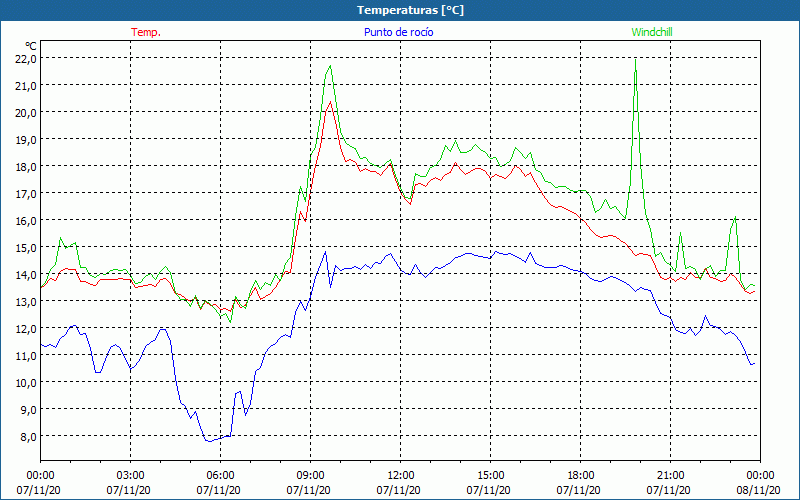Click the °C unit label on the y-axis
Image resolution: width=800 pixels, height=500 pixels.
[x=31, y=46]
